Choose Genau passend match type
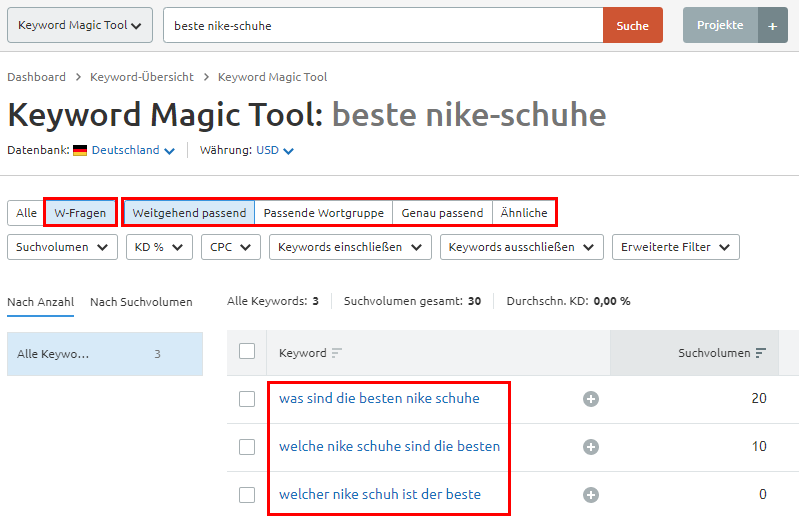Image resolution: width=799 pixels, height=520 pixels. (442, 213)
